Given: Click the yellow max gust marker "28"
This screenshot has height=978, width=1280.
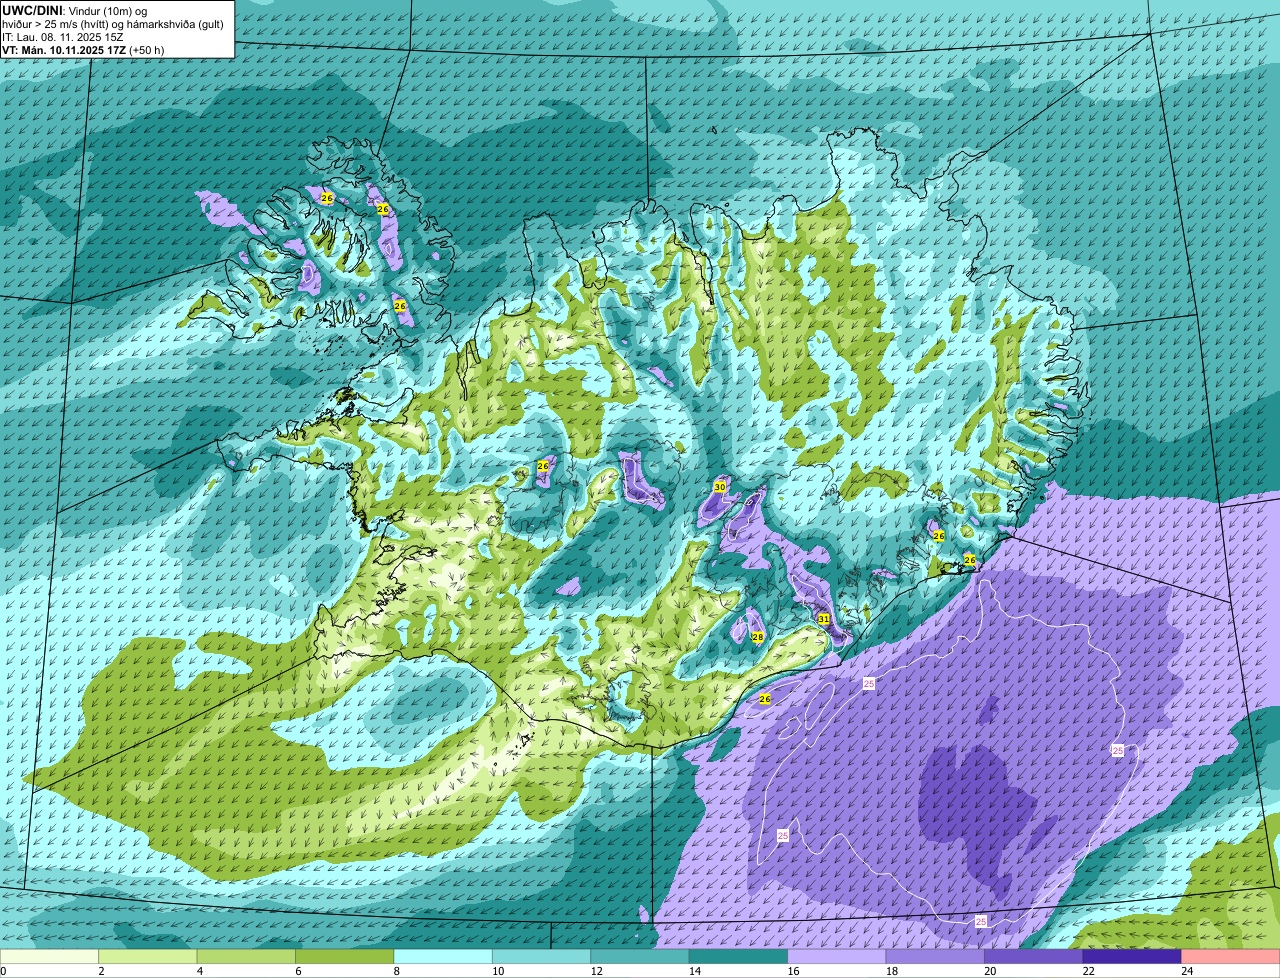Looking at the screenshot, I should [757, 637].
